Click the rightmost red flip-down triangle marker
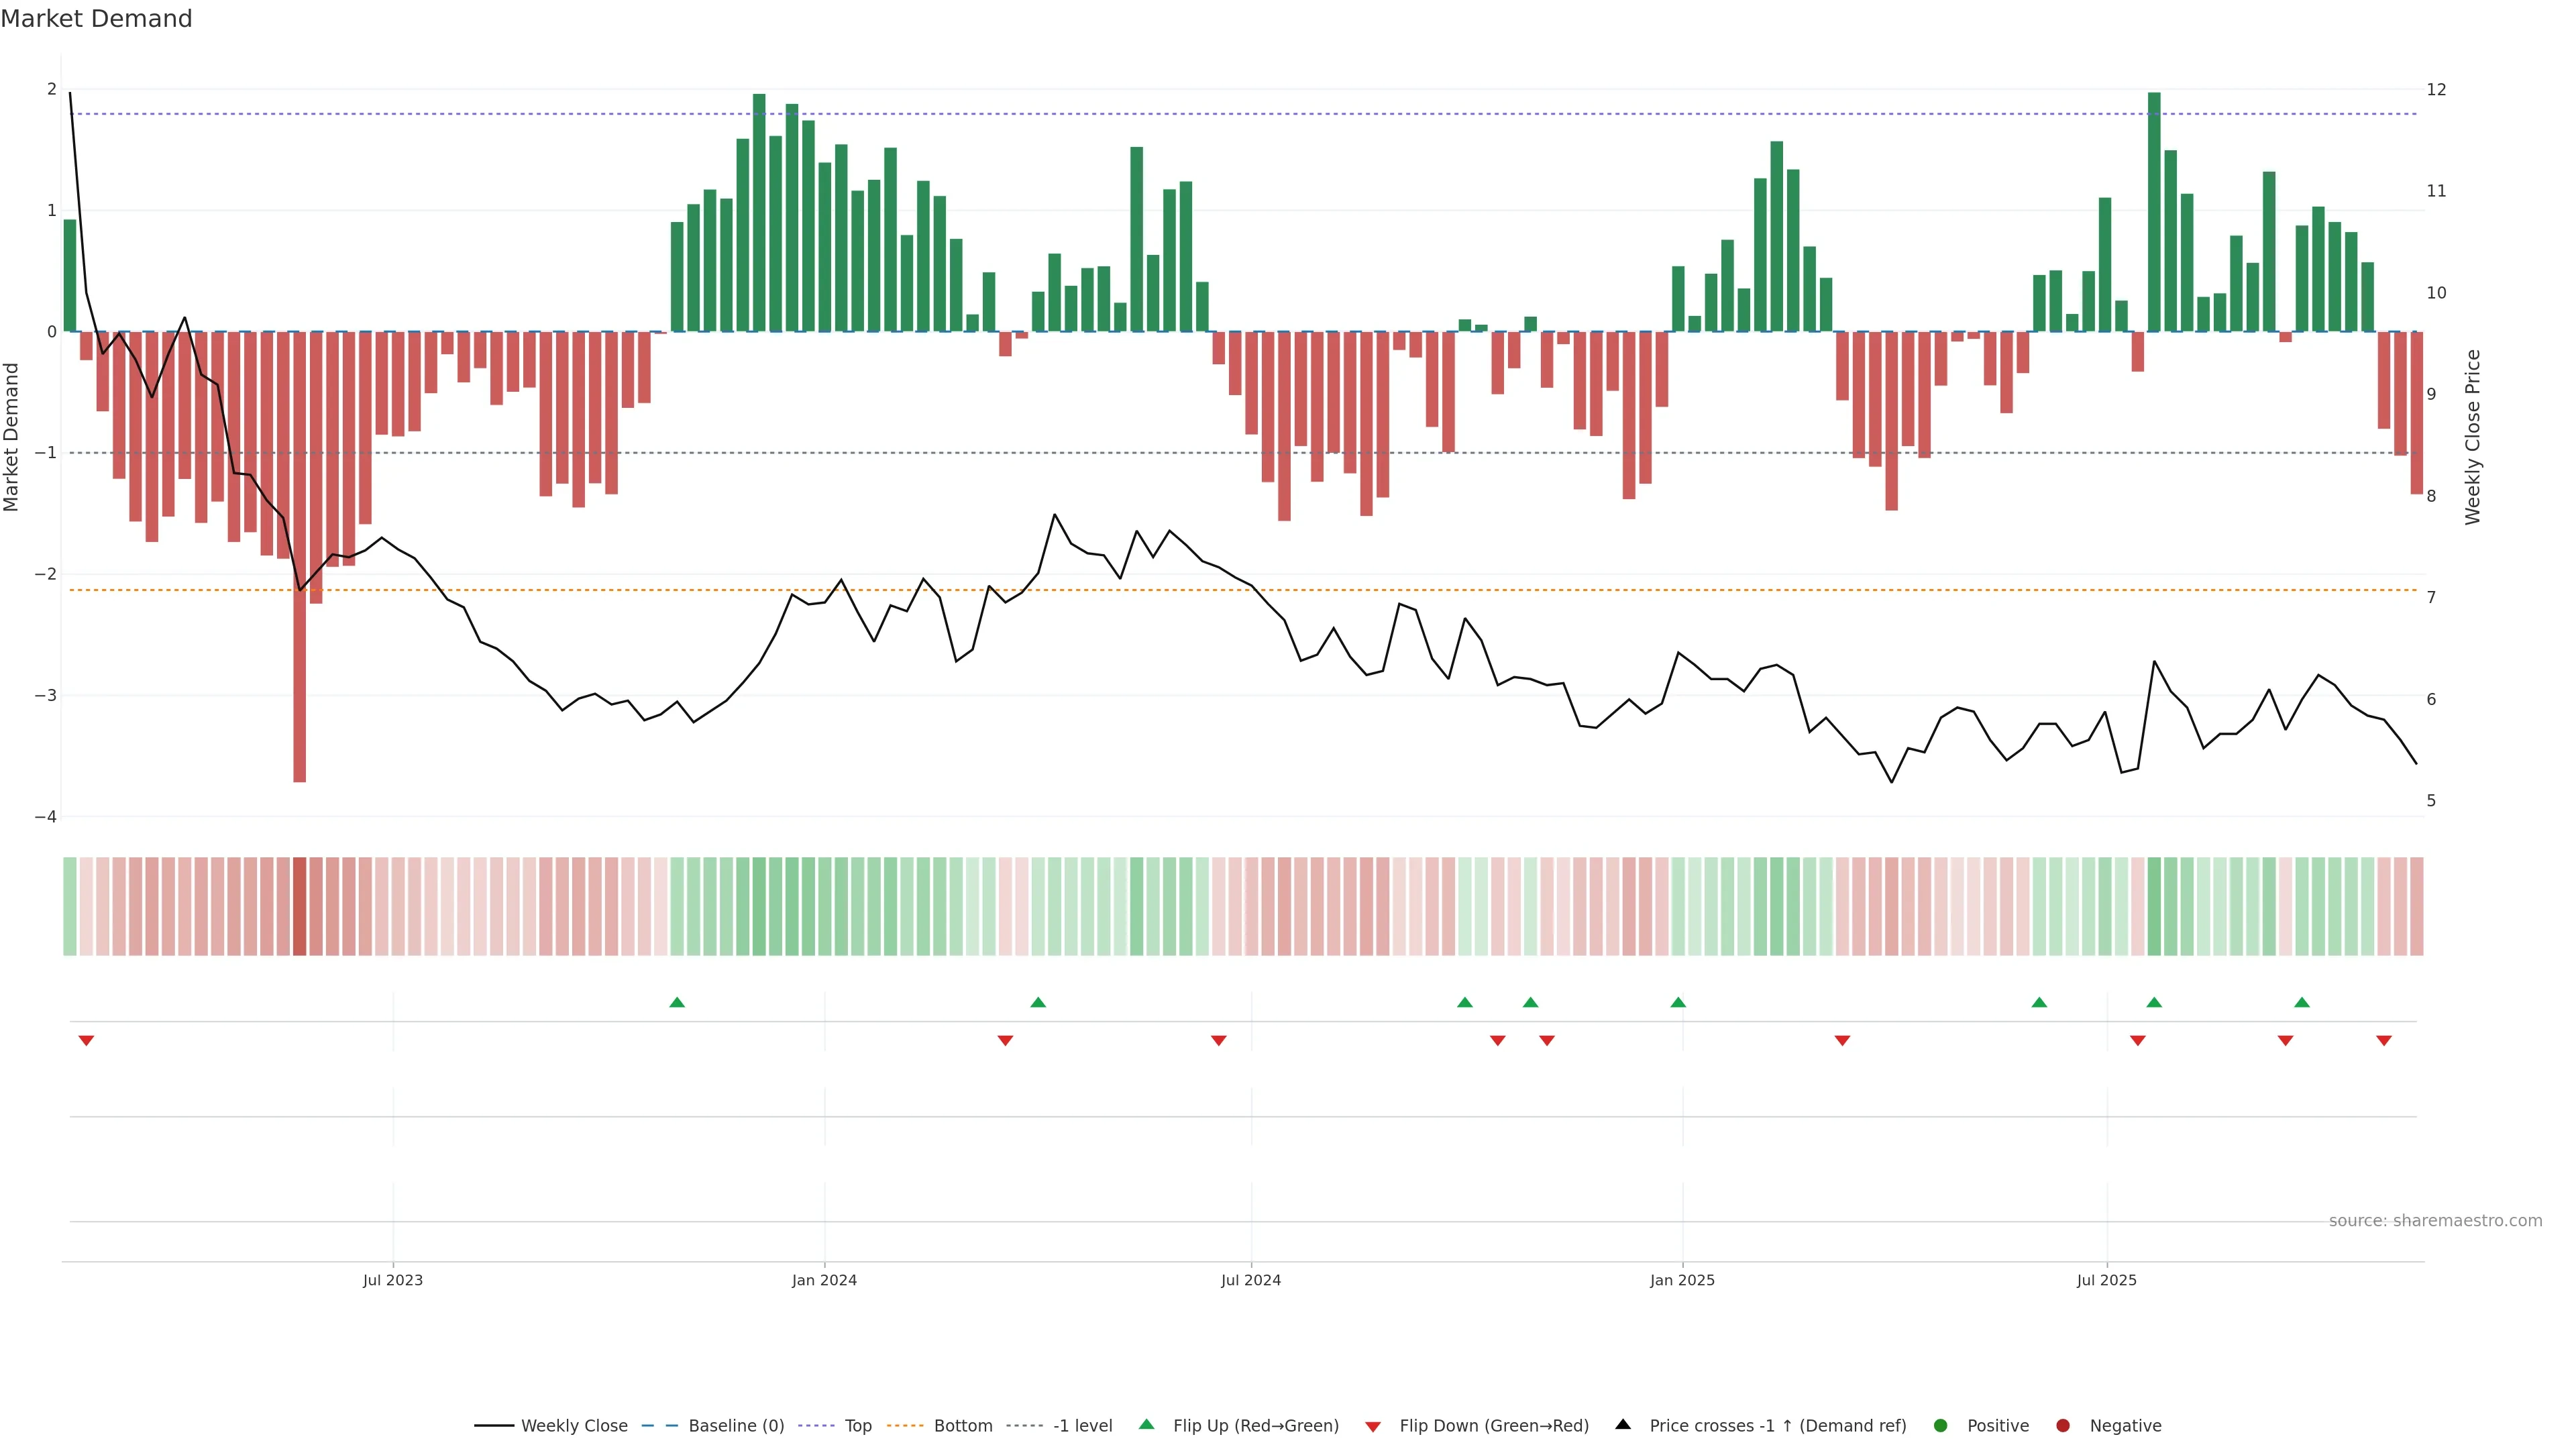Screen dimensions: 2576x1449 (2384, 1041)
